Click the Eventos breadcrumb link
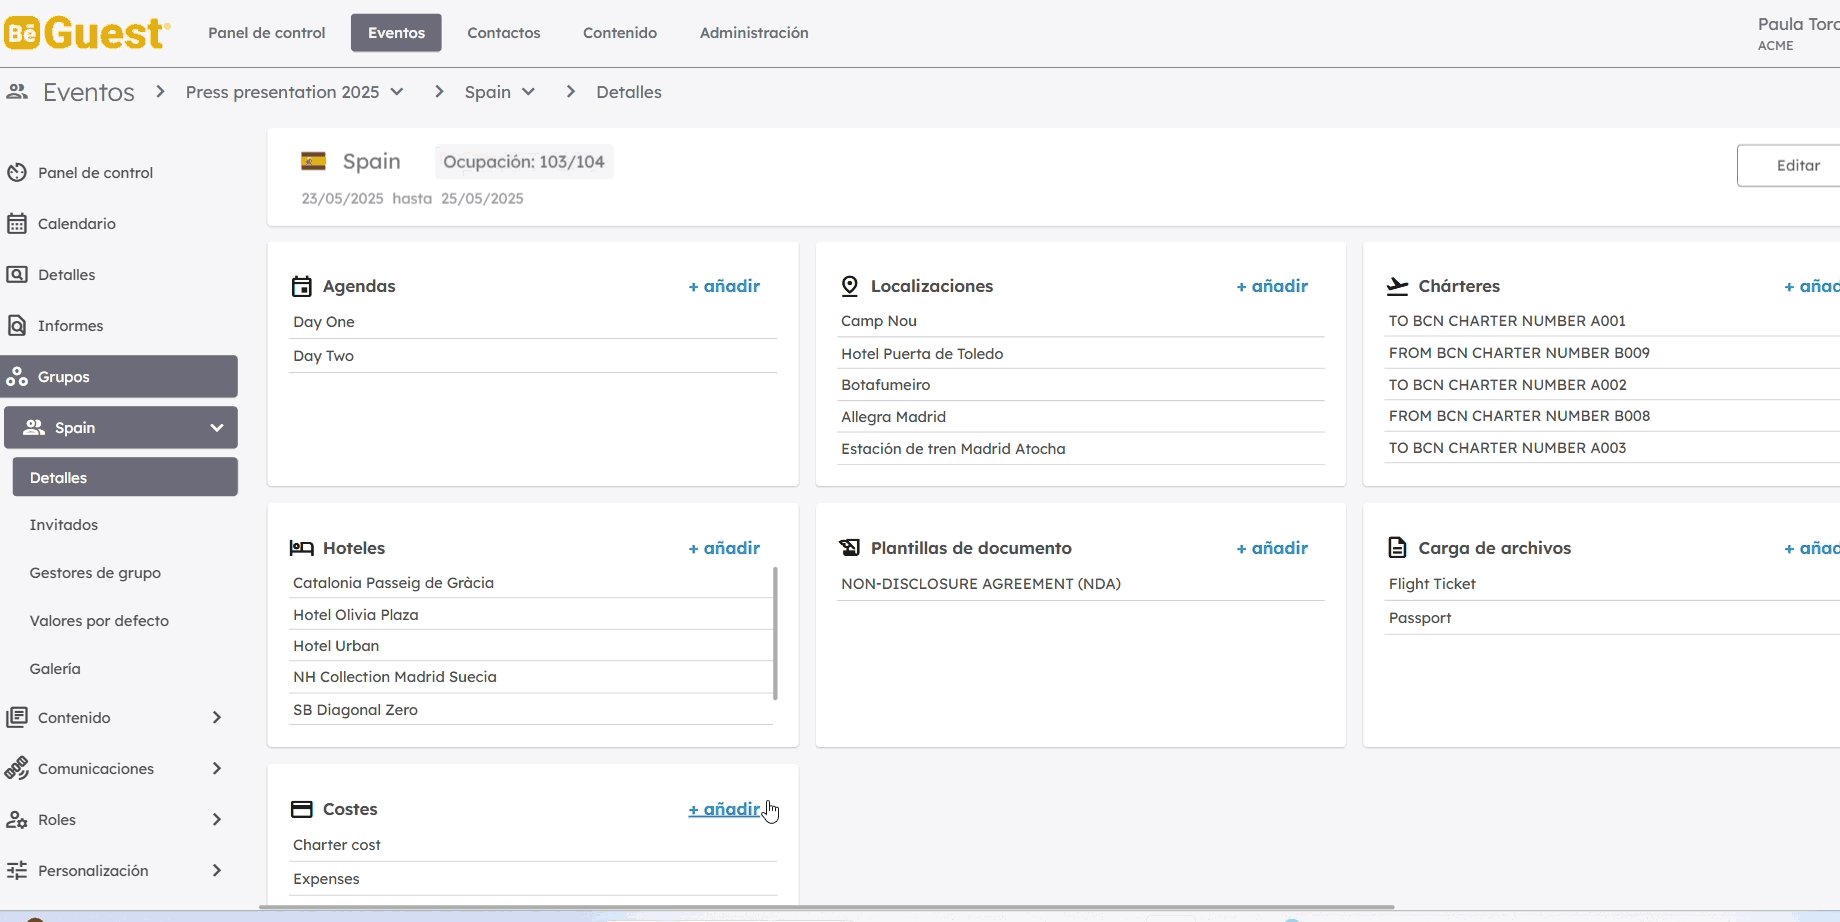 (x=88, y=92)
